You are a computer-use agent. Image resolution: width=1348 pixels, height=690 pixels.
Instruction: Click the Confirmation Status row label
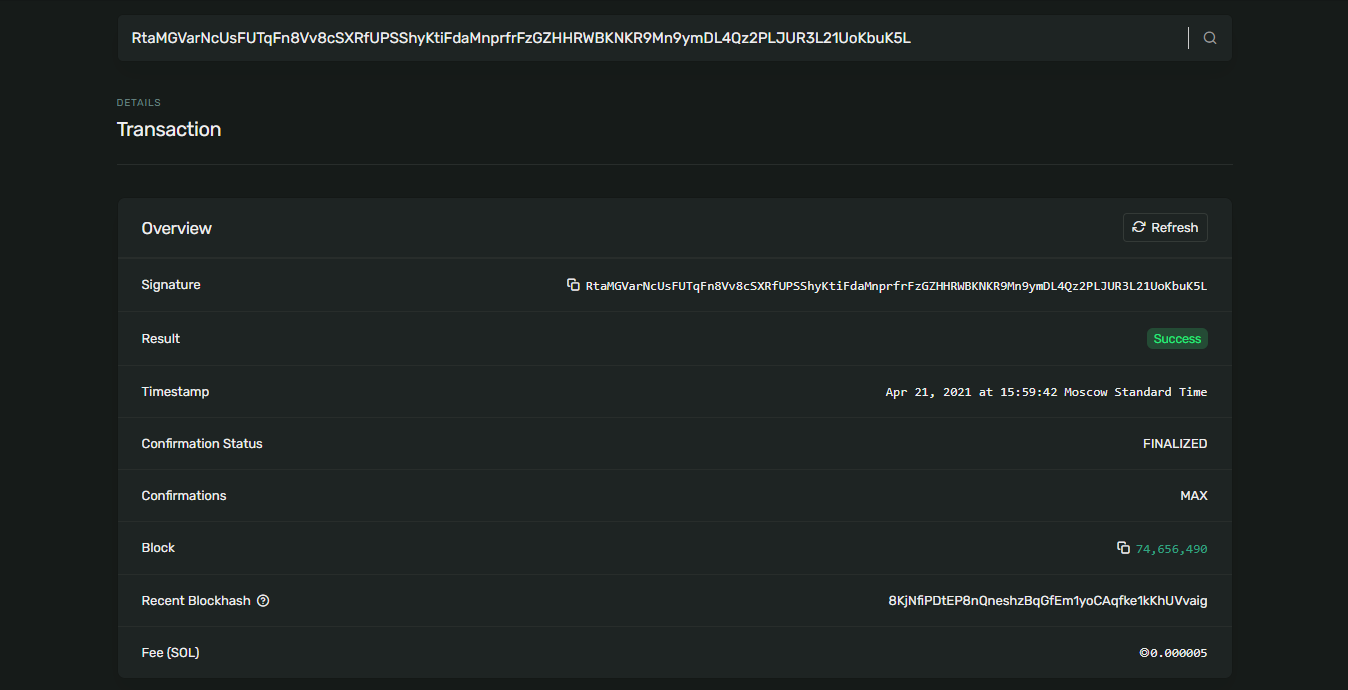coord(202,444)
